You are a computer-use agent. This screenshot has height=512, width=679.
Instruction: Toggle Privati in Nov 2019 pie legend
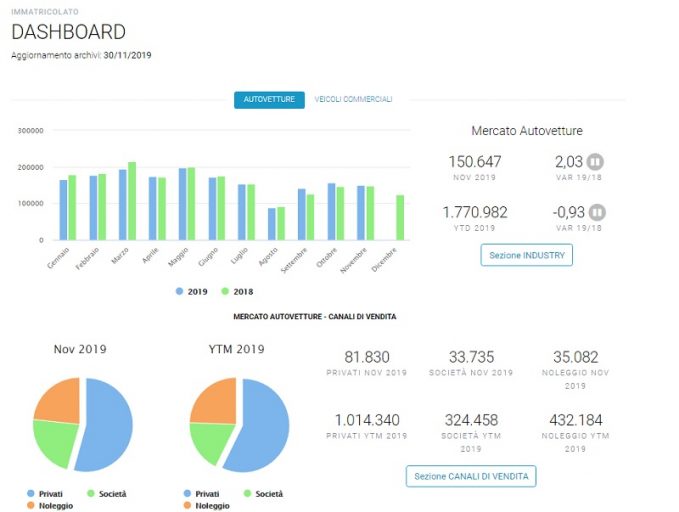click(45, 494)
